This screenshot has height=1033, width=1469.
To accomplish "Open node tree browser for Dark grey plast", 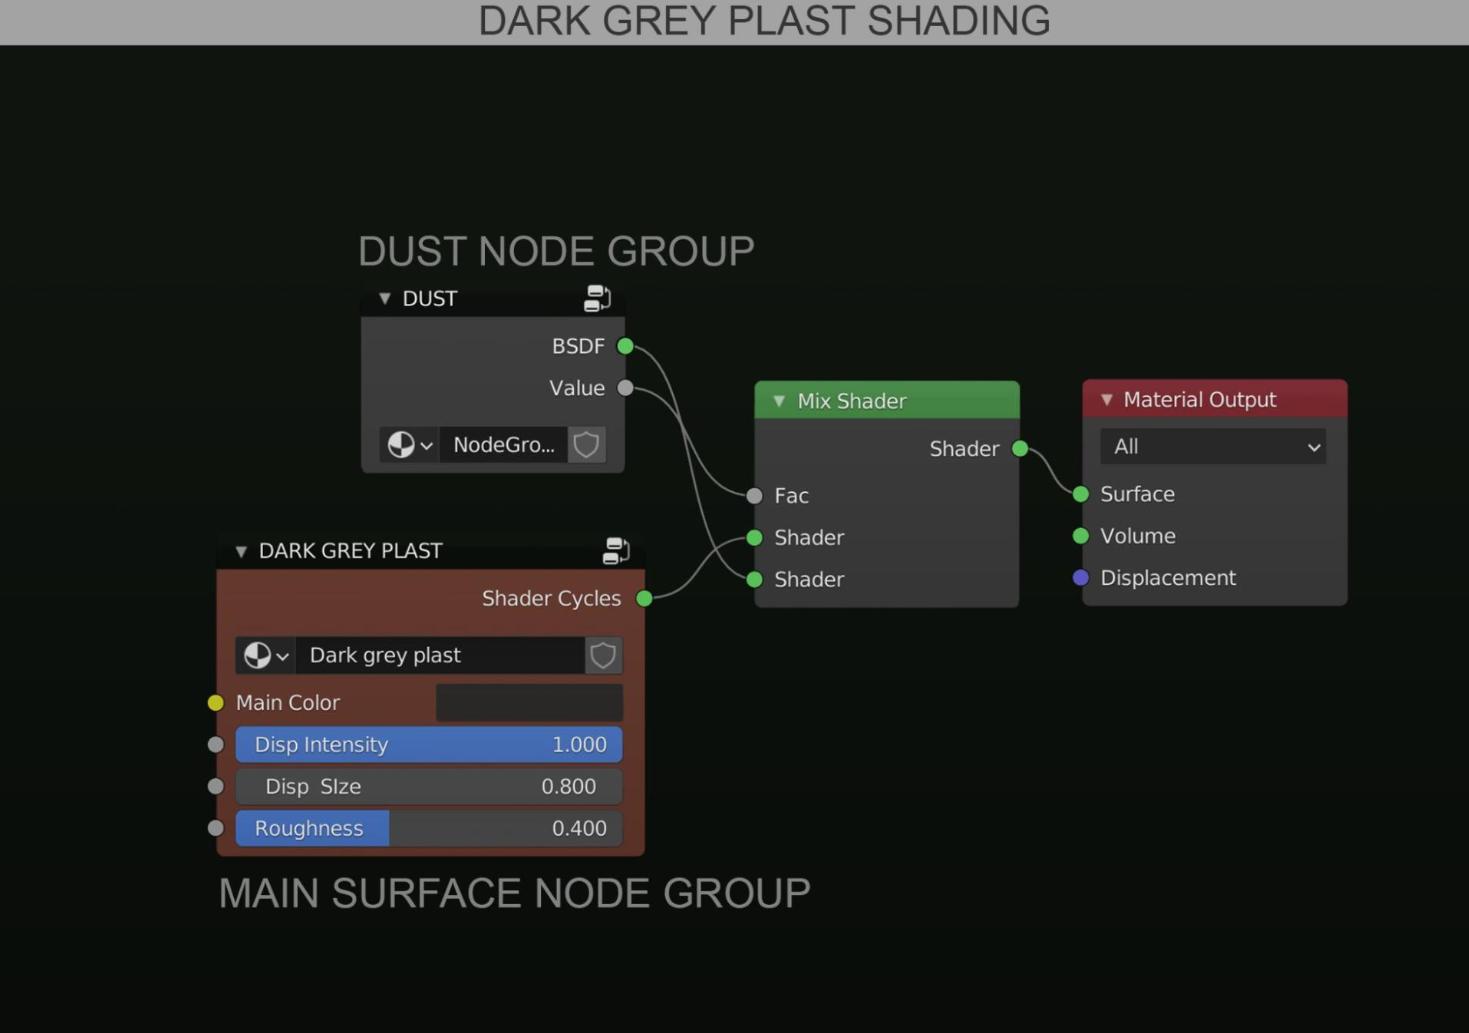I will pyautogui.click(x=266, y=655).
